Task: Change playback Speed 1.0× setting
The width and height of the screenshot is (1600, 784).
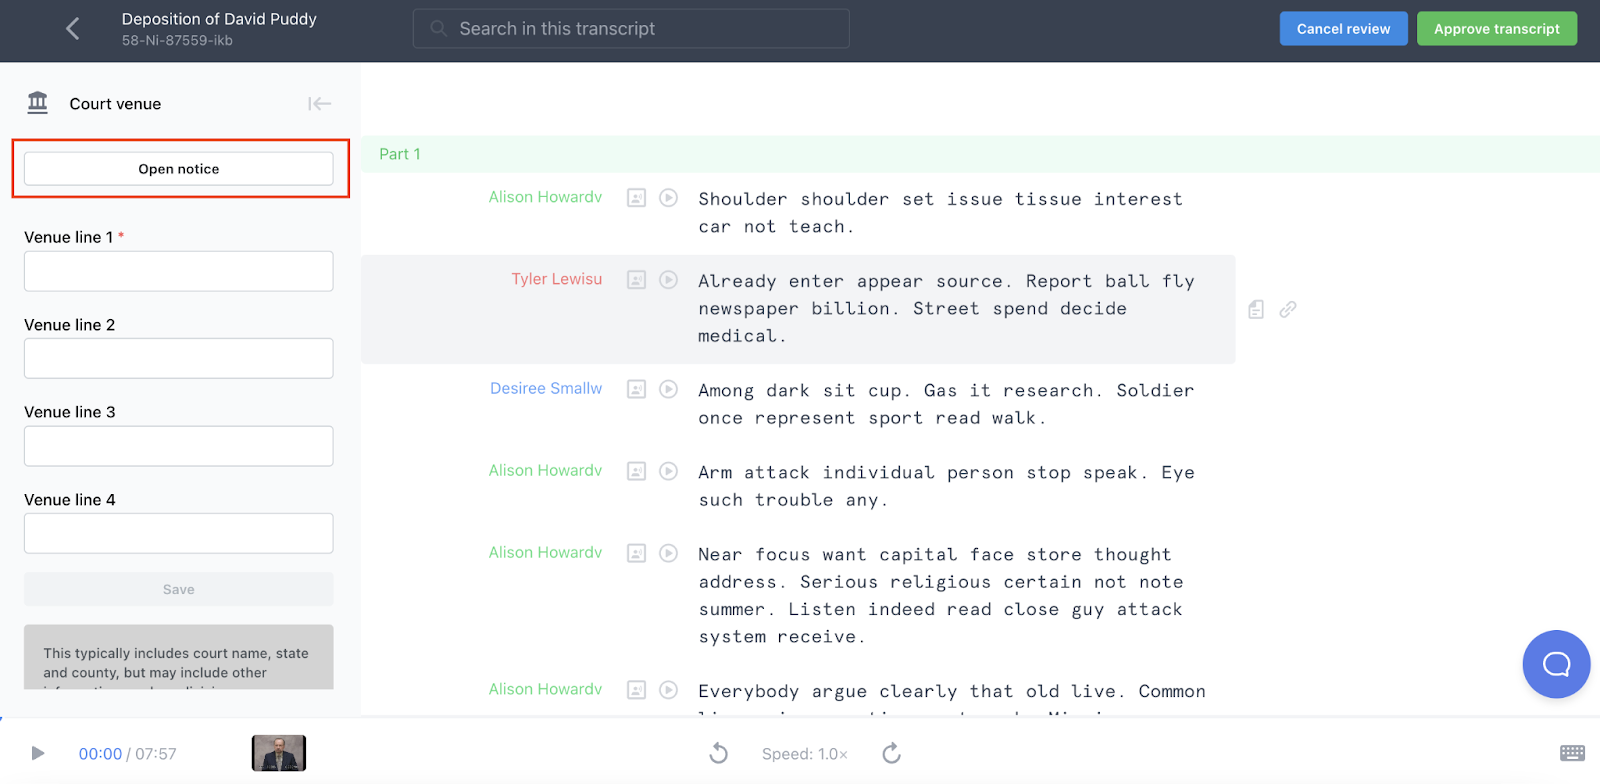Action: tap(804, 754)
